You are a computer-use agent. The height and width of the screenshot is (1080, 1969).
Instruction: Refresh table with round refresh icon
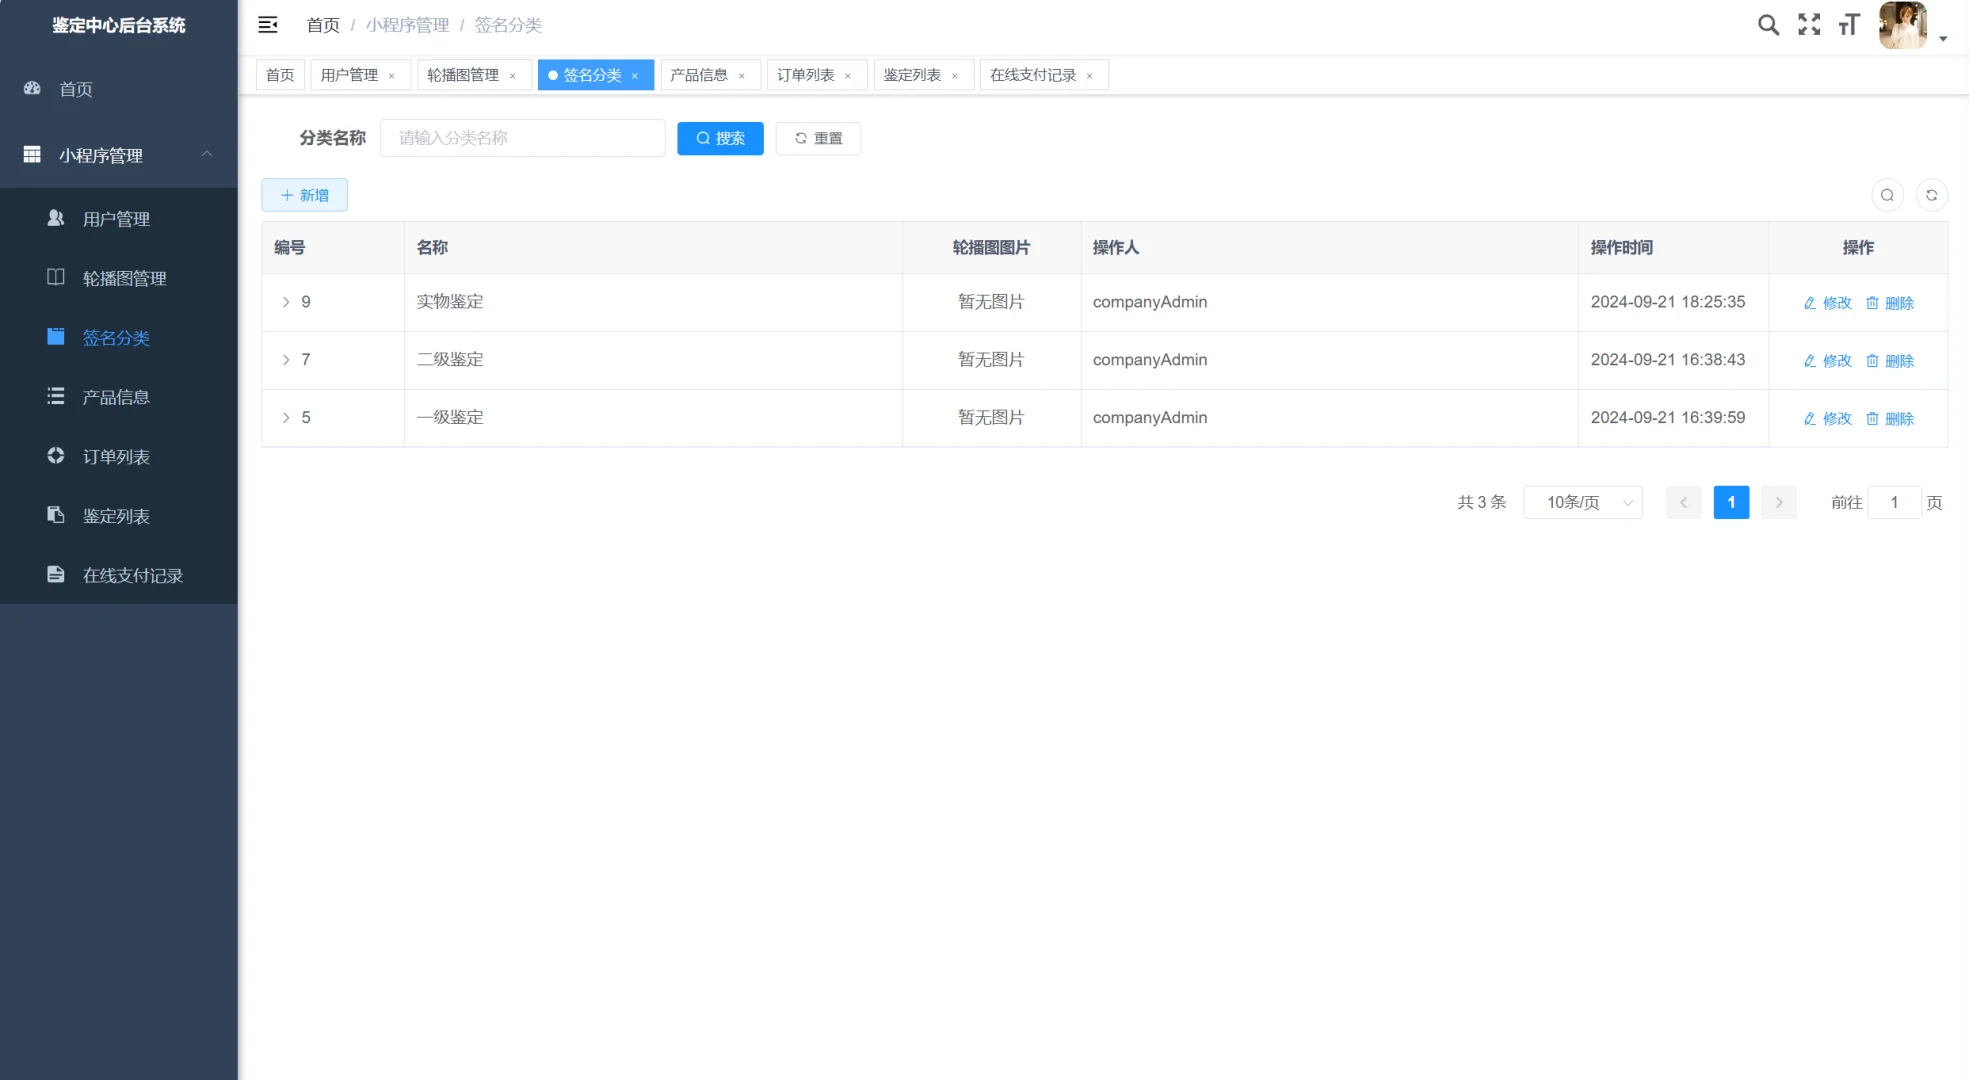(1931, 195)
